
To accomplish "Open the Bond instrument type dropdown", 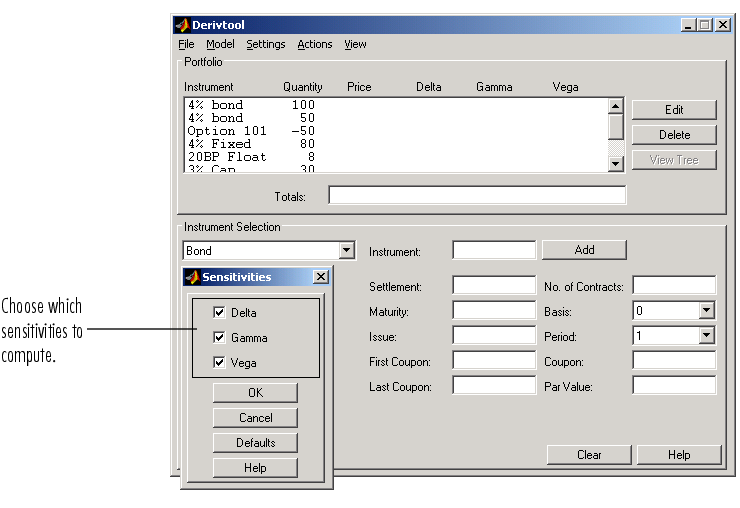I will (346, 250).
